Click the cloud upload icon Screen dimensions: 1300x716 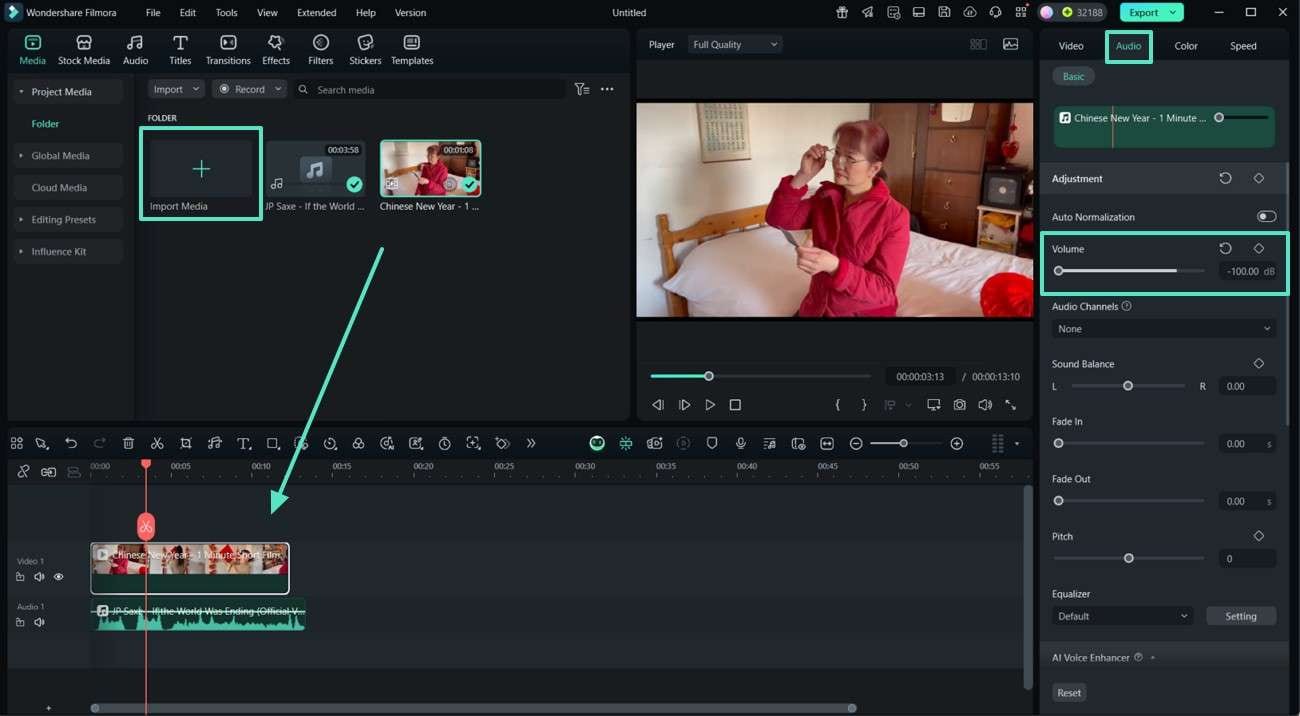(970, 13)
